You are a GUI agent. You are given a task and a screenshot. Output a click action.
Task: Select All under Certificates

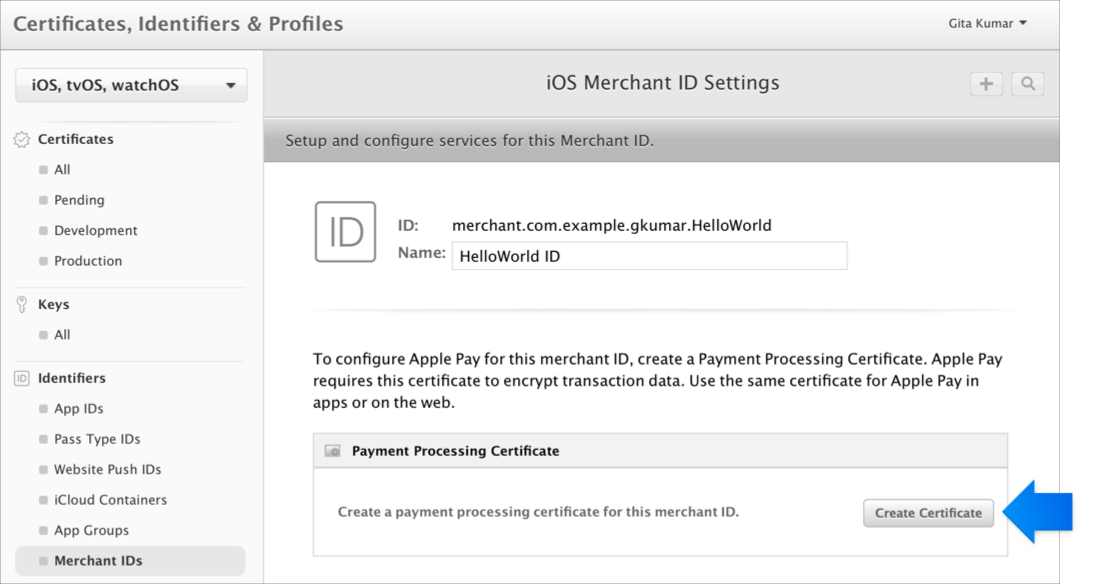click(x=63, y=170)
